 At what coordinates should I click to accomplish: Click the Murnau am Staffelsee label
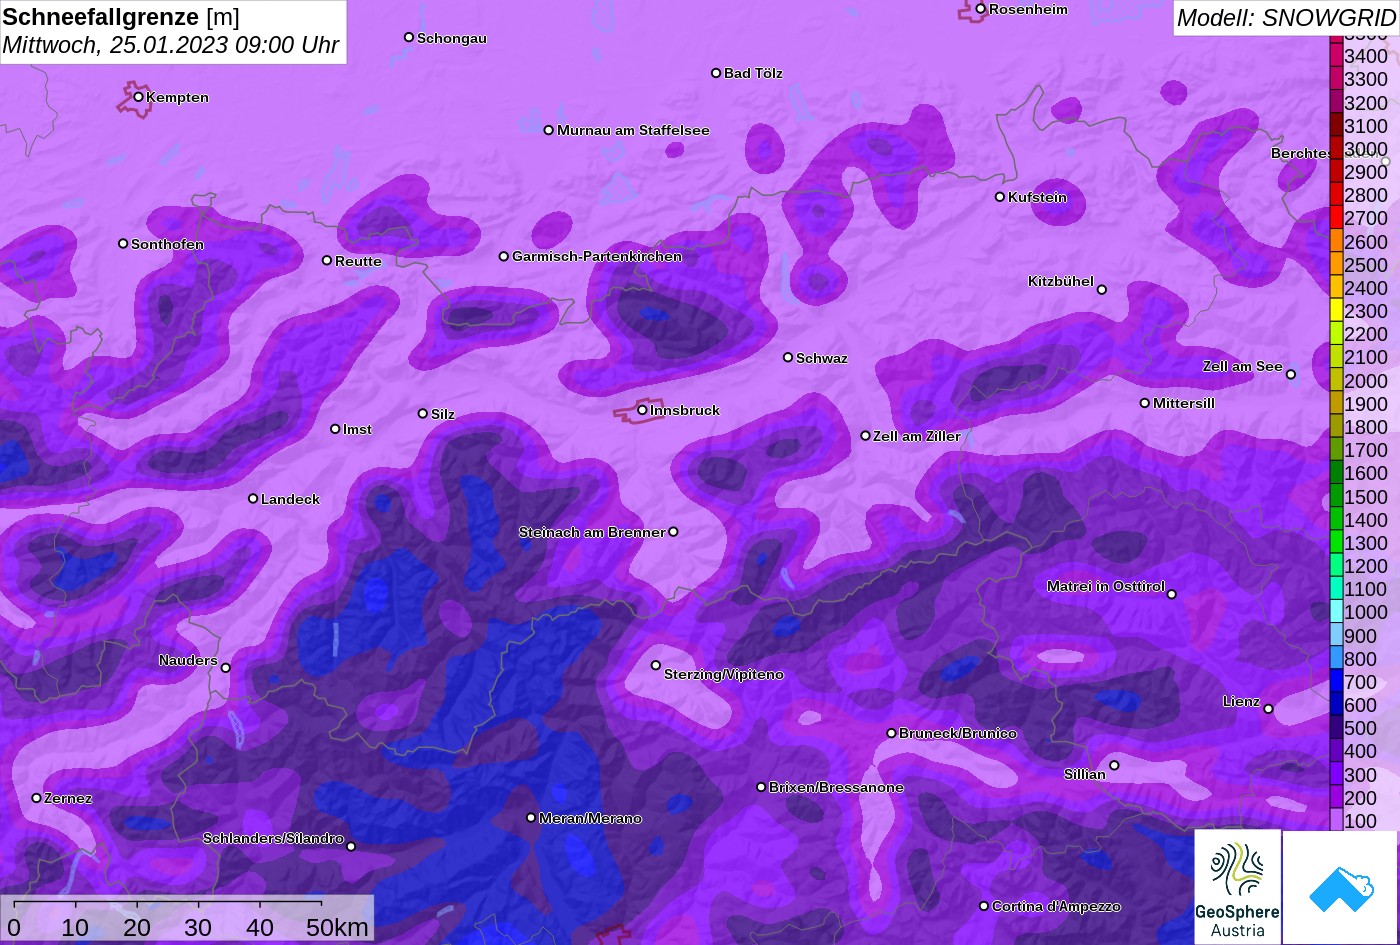point(633,130)
